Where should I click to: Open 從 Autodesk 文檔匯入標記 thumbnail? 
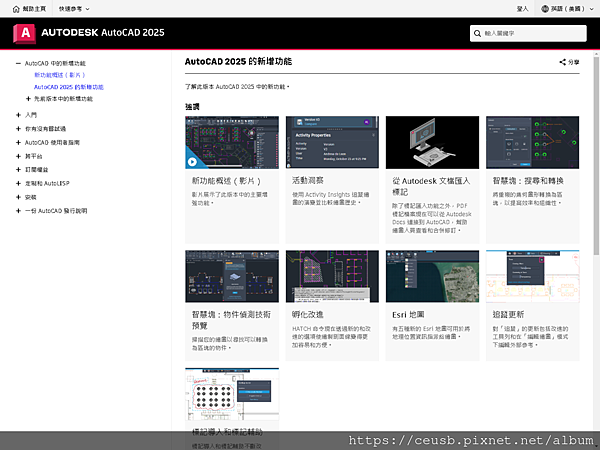(432, 142)
